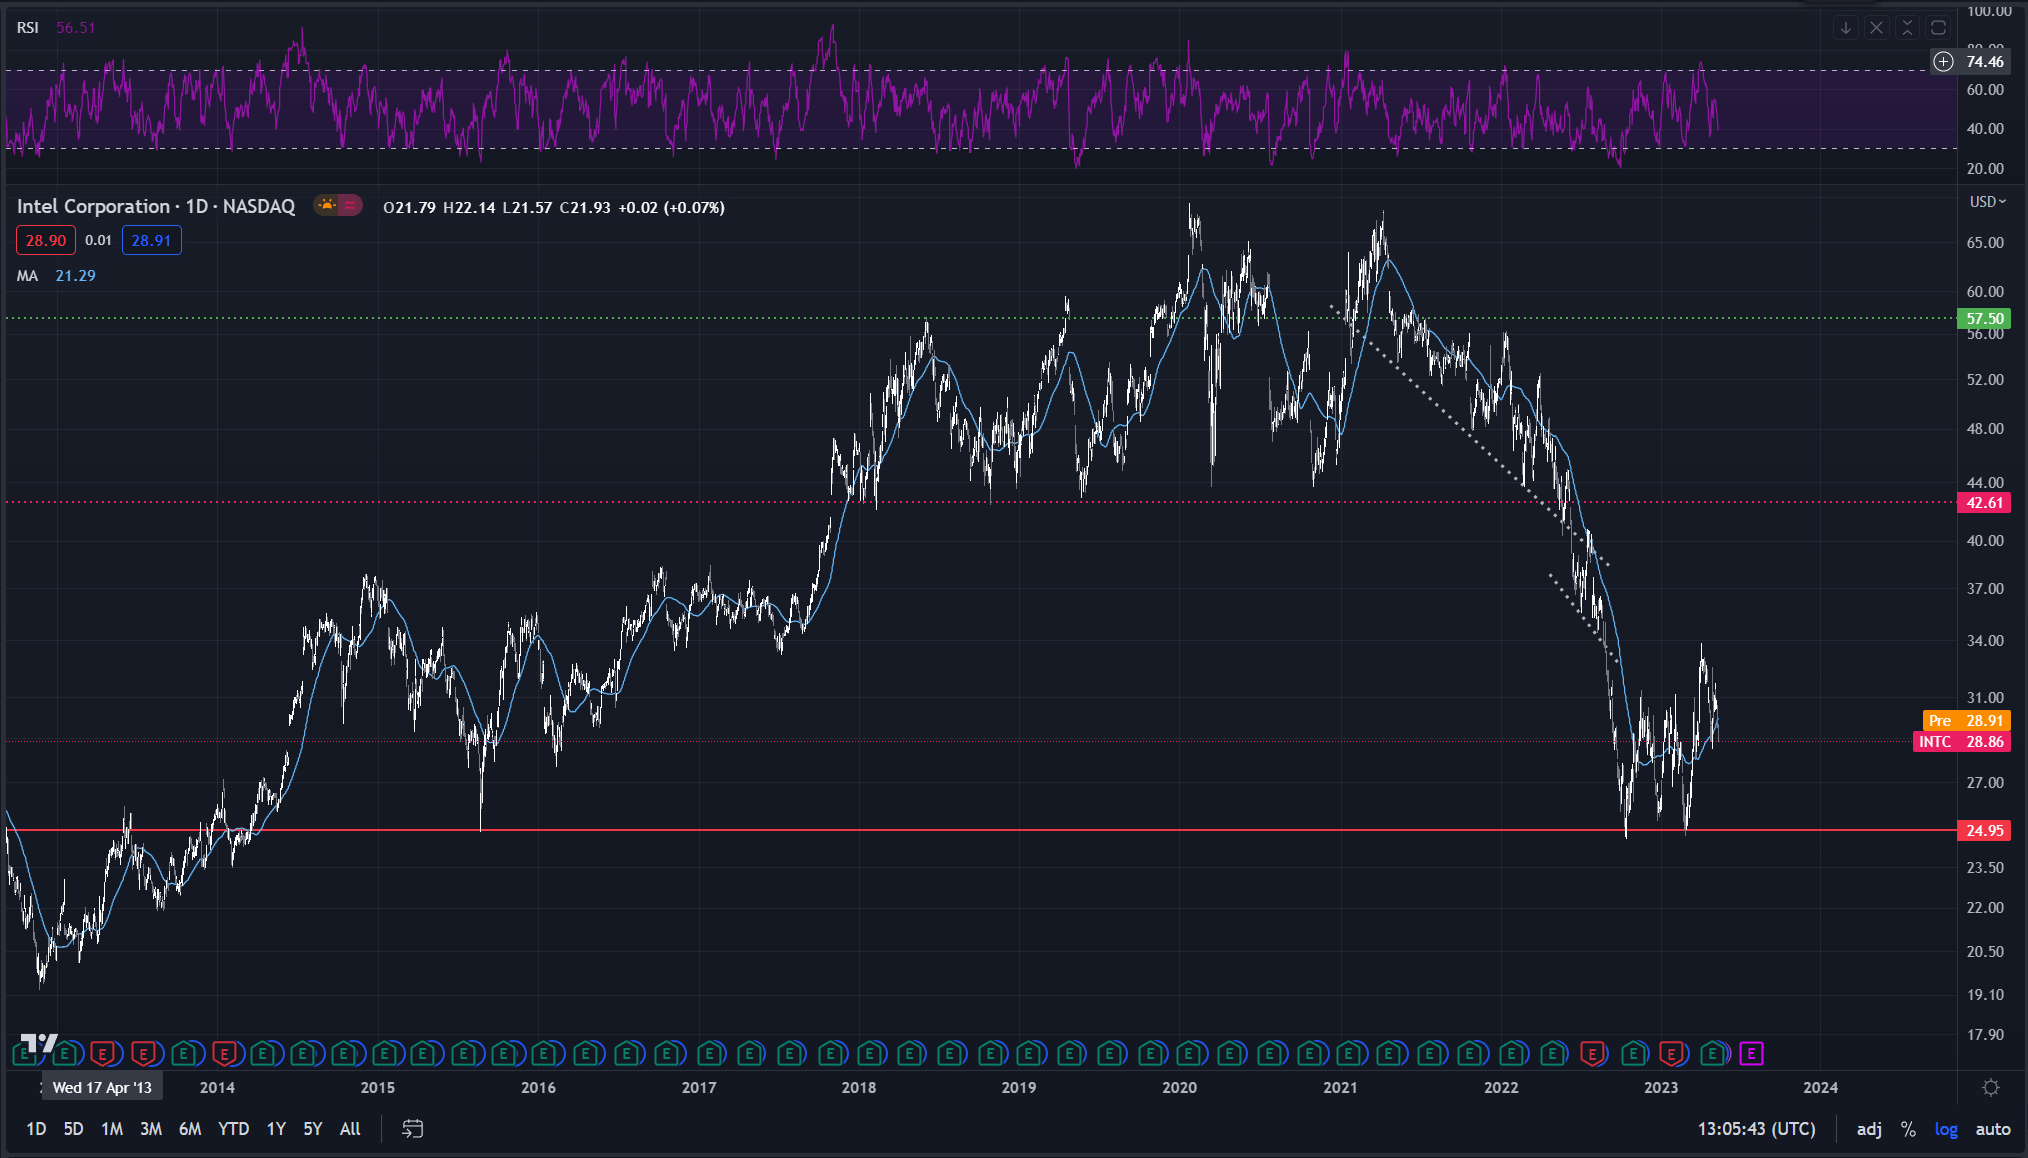This screenshot has height=1158, width=2028.
Task: Select the 1D date range
Action: pyautogui.click(x=36, y=1129)
